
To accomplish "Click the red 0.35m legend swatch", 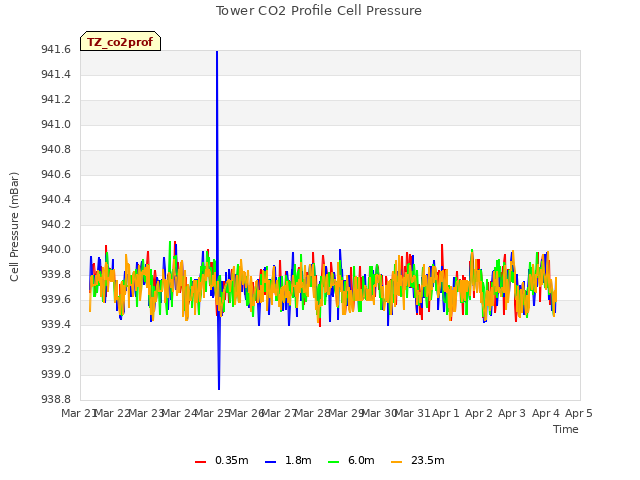I will pos(200,462).
